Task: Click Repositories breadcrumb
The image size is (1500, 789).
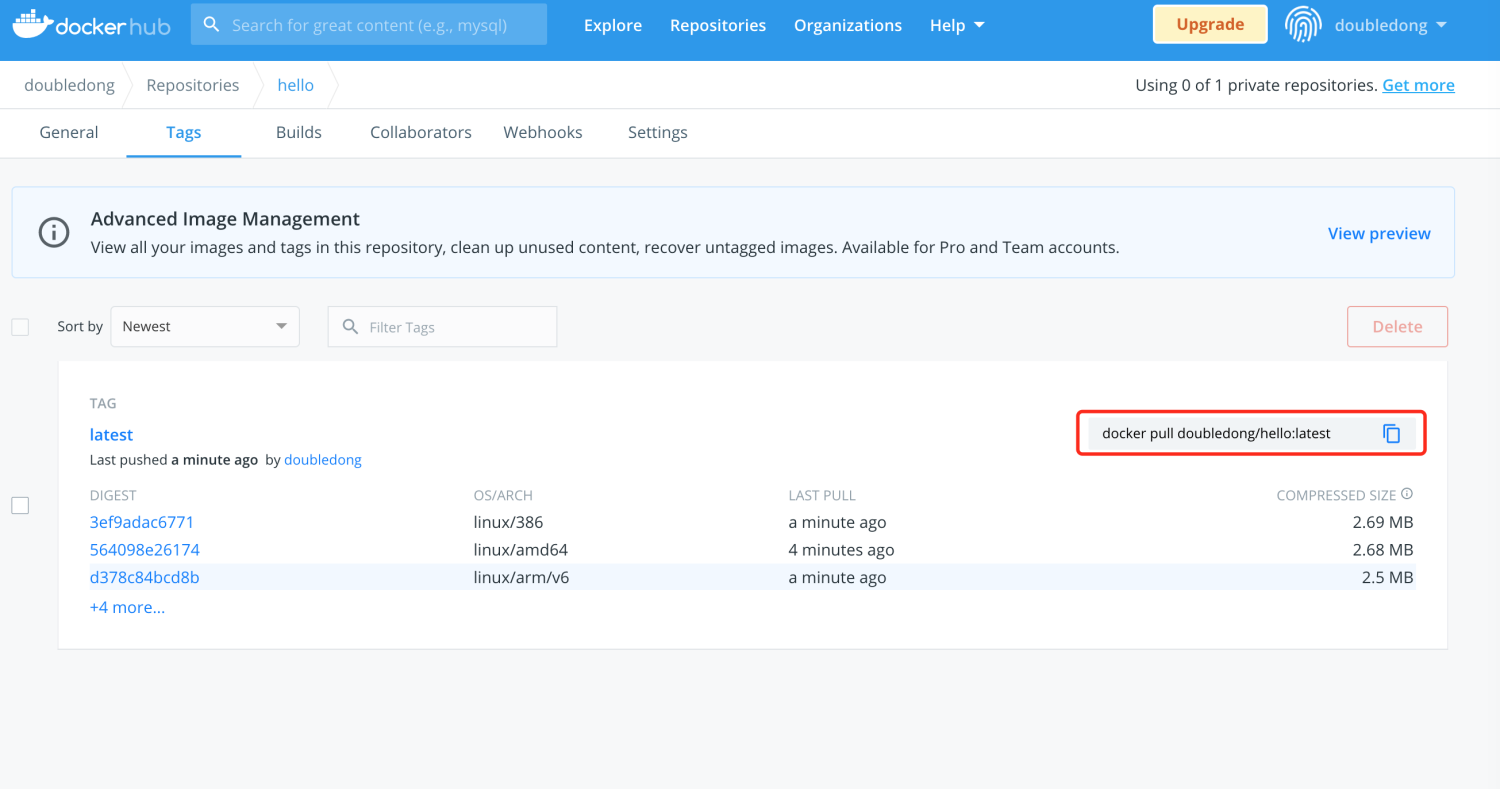Action: point(193,85)
